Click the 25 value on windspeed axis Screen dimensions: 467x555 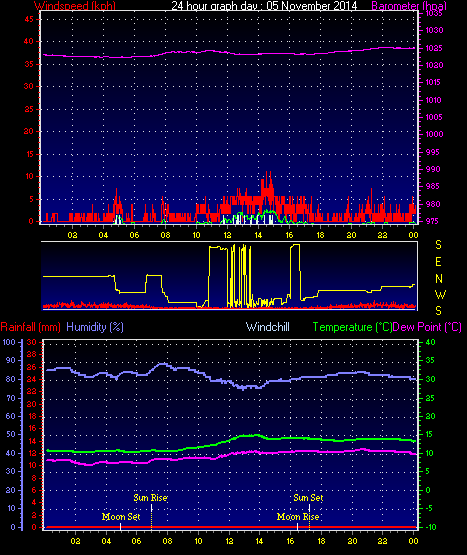point(29,109)
